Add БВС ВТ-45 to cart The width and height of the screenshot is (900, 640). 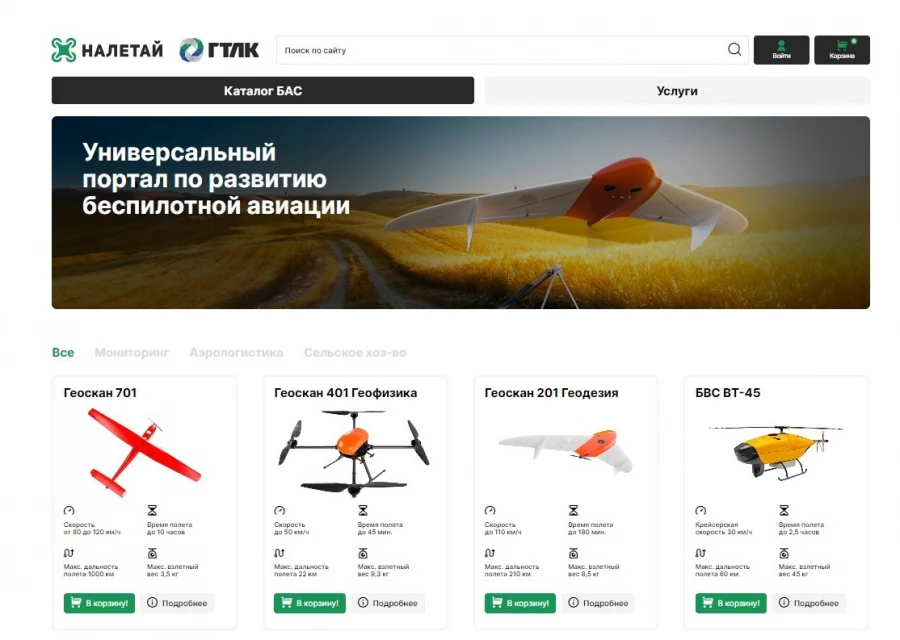coord(731,603)
